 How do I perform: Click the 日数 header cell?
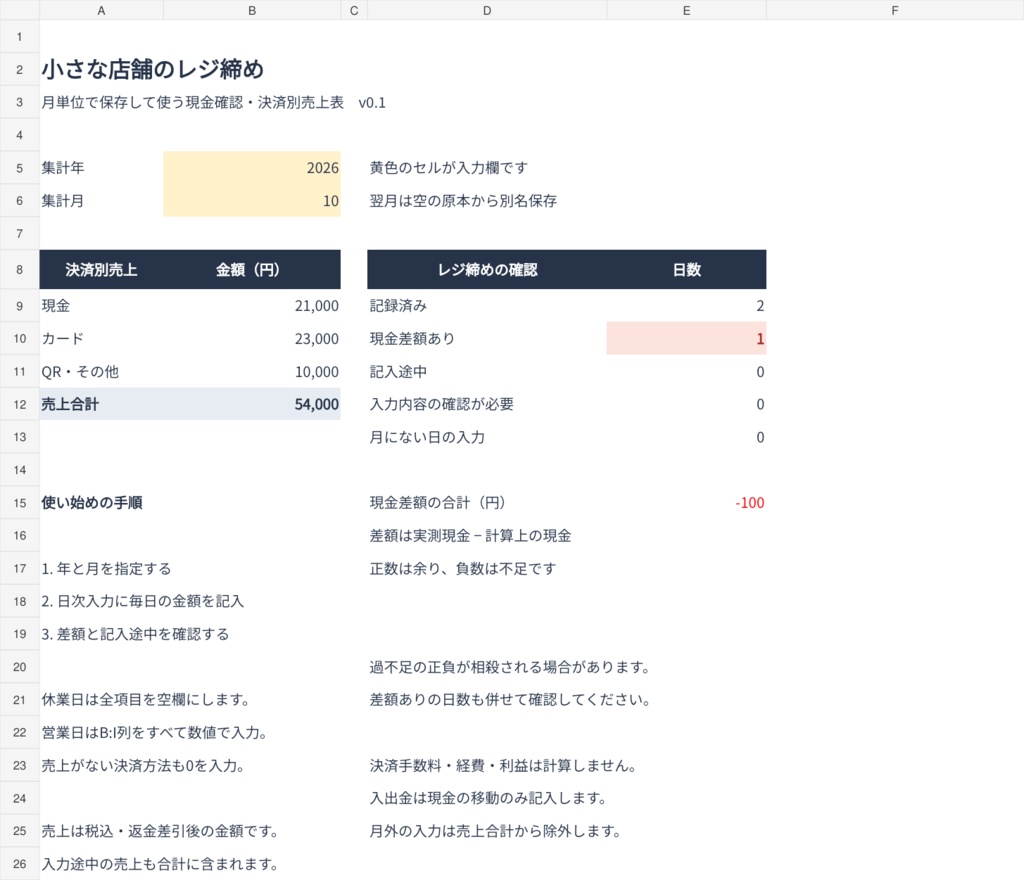[686, 270]
